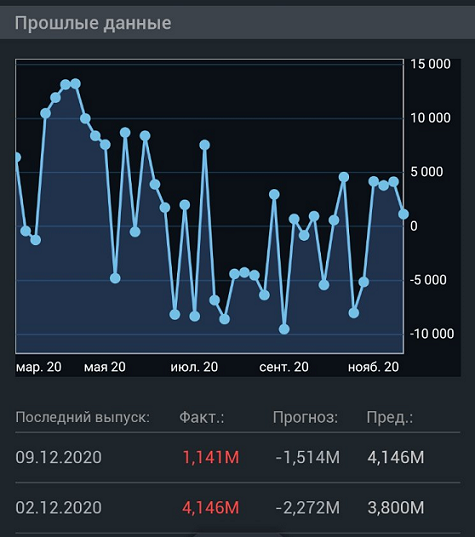Tap the actual value 4,146M in red

click(x=211, y=508)
